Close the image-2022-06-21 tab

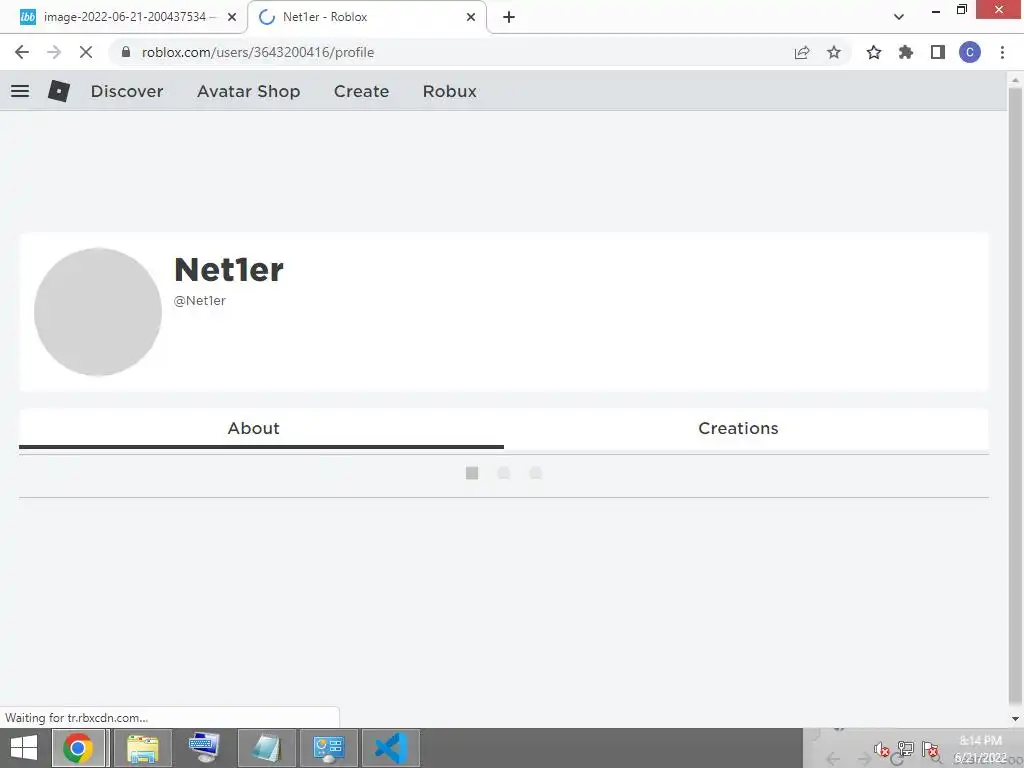232,17
